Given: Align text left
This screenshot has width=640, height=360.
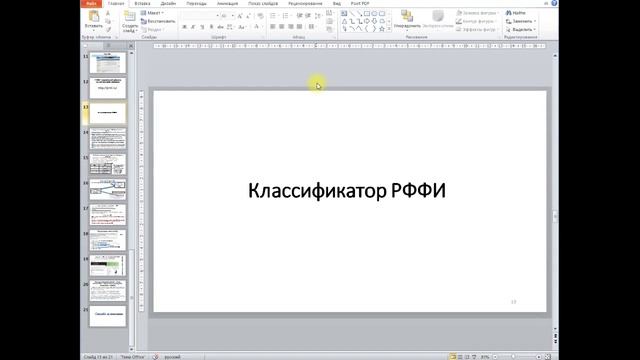Looking at the screenshot, I should click(x=273, y=27).
